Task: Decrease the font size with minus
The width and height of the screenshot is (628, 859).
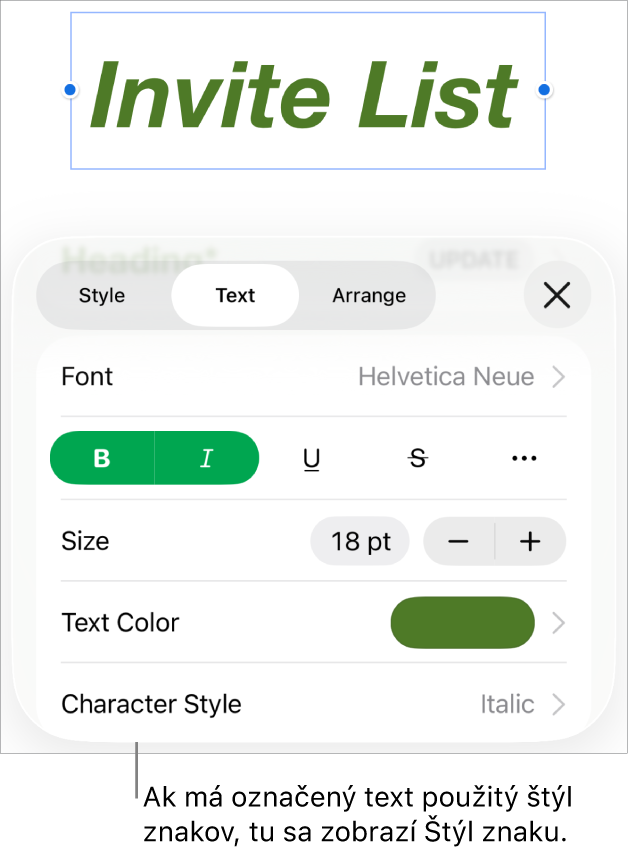Action: pyautogui.click(x=458, y=541)
